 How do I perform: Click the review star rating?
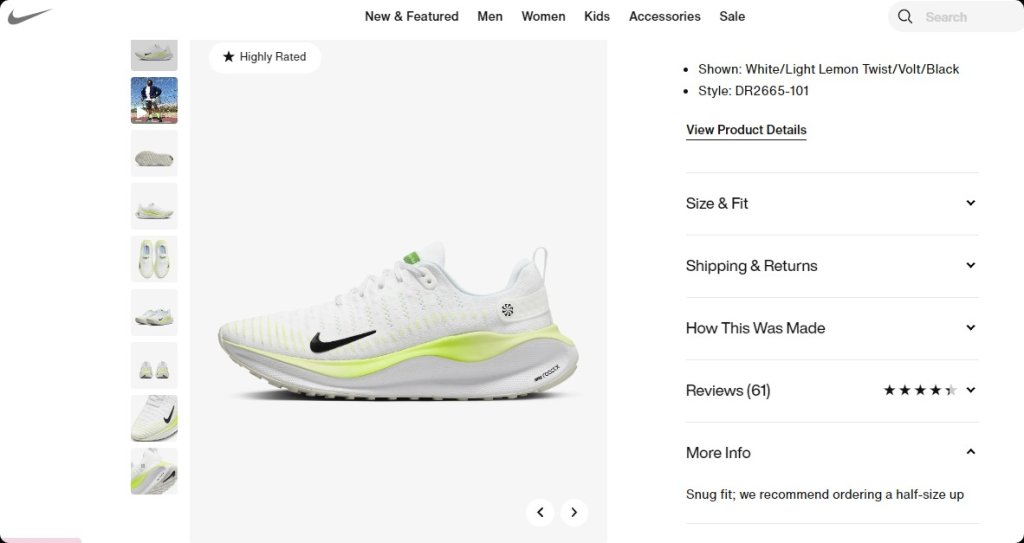pos(920,391)
